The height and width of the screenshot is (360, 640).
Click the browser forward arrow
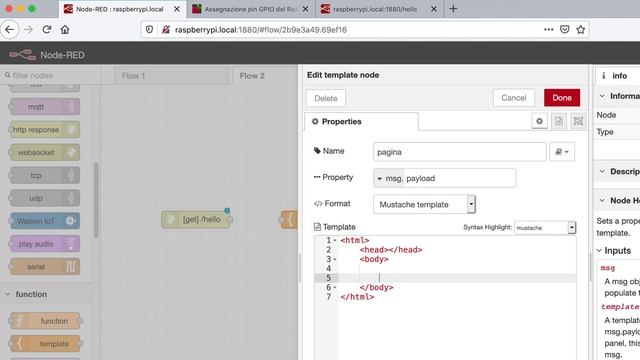pyautogui.click(x=28, y=29)
